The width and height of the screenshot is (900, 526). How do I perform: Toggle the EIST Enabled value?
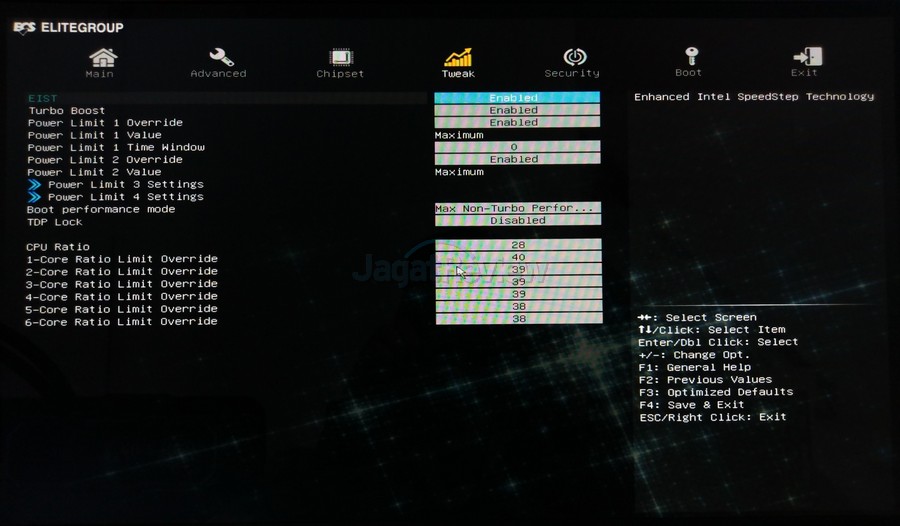coord(516,98)
